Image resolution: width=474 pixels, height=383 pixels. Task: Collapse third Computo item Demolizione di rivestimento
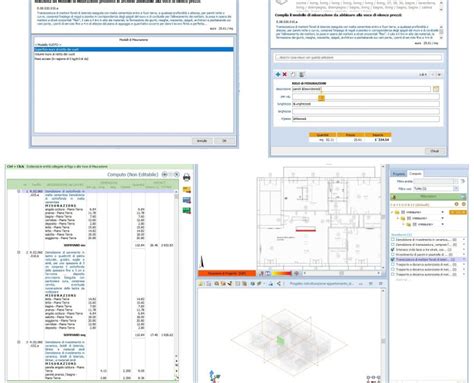click(x=19, y=342)
